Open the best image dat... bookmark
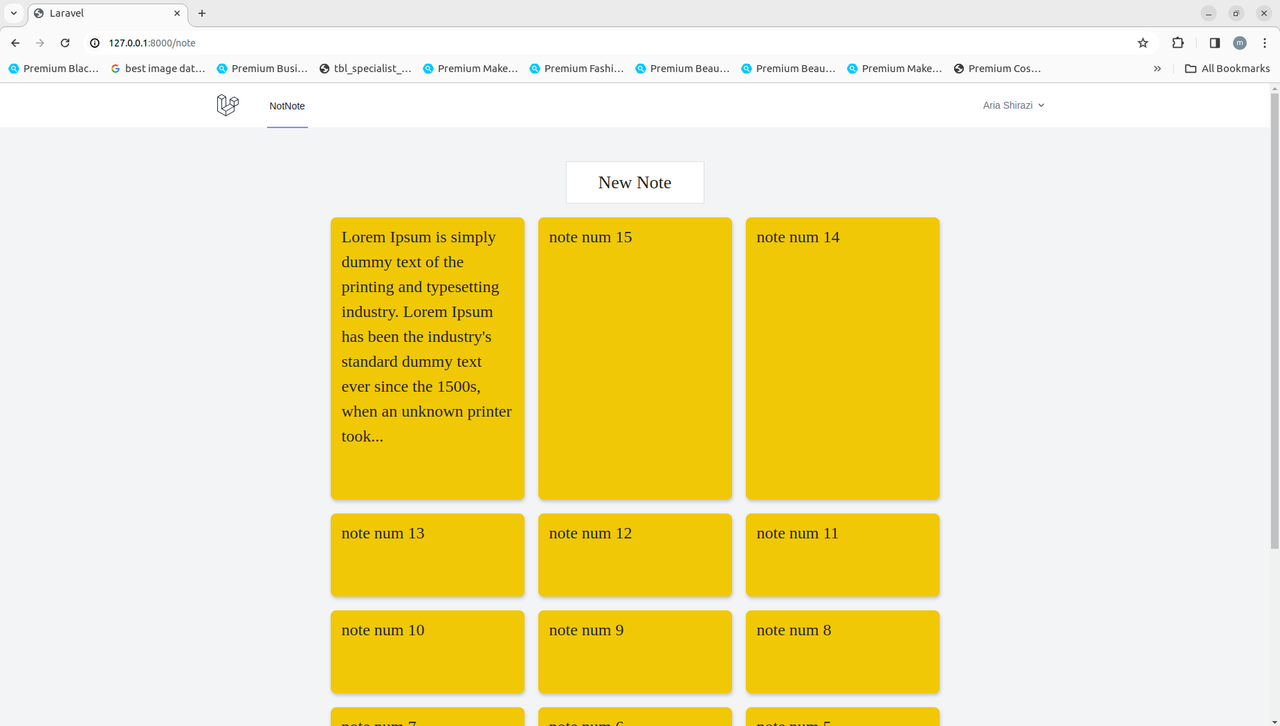 click(x=158, y=69)
